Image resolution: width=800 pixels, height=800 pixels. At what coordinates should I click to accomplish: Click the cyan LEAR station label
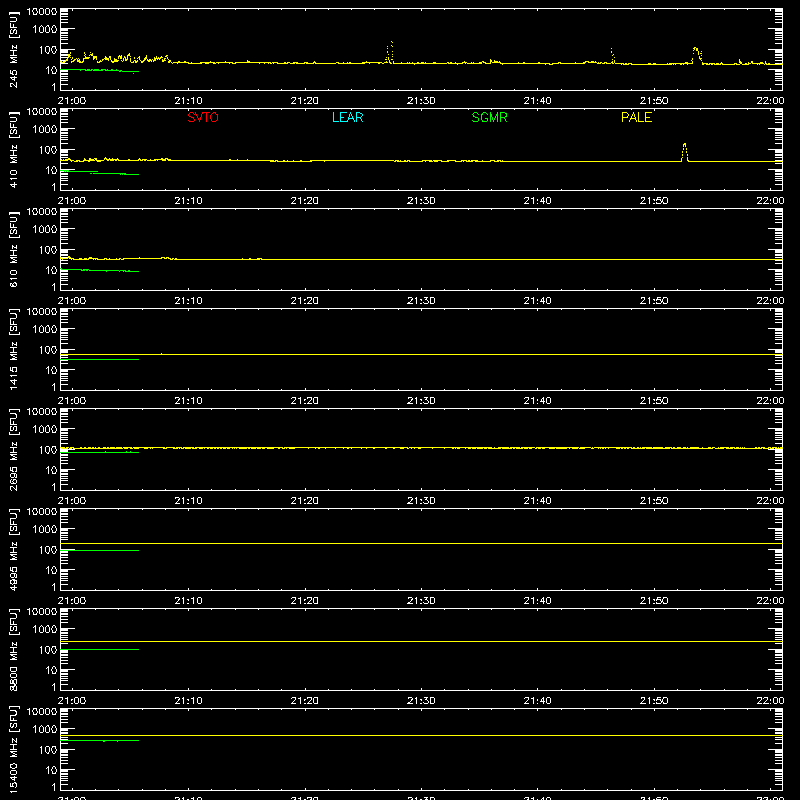coord(347,117)
